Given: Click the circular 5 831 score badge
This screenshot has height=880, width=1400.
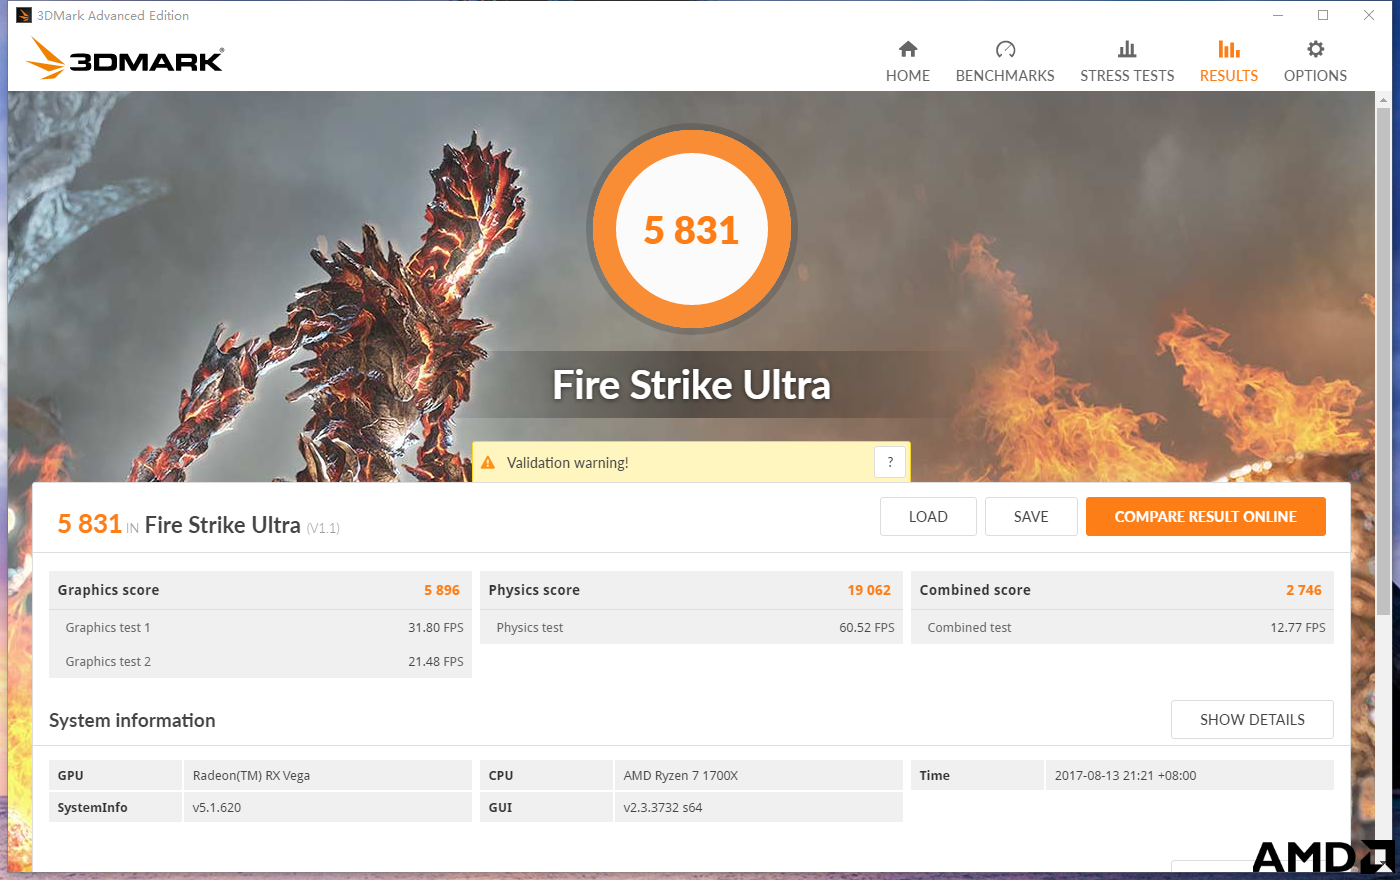Looking at the screenshot, I should click(x=692, y=230).
